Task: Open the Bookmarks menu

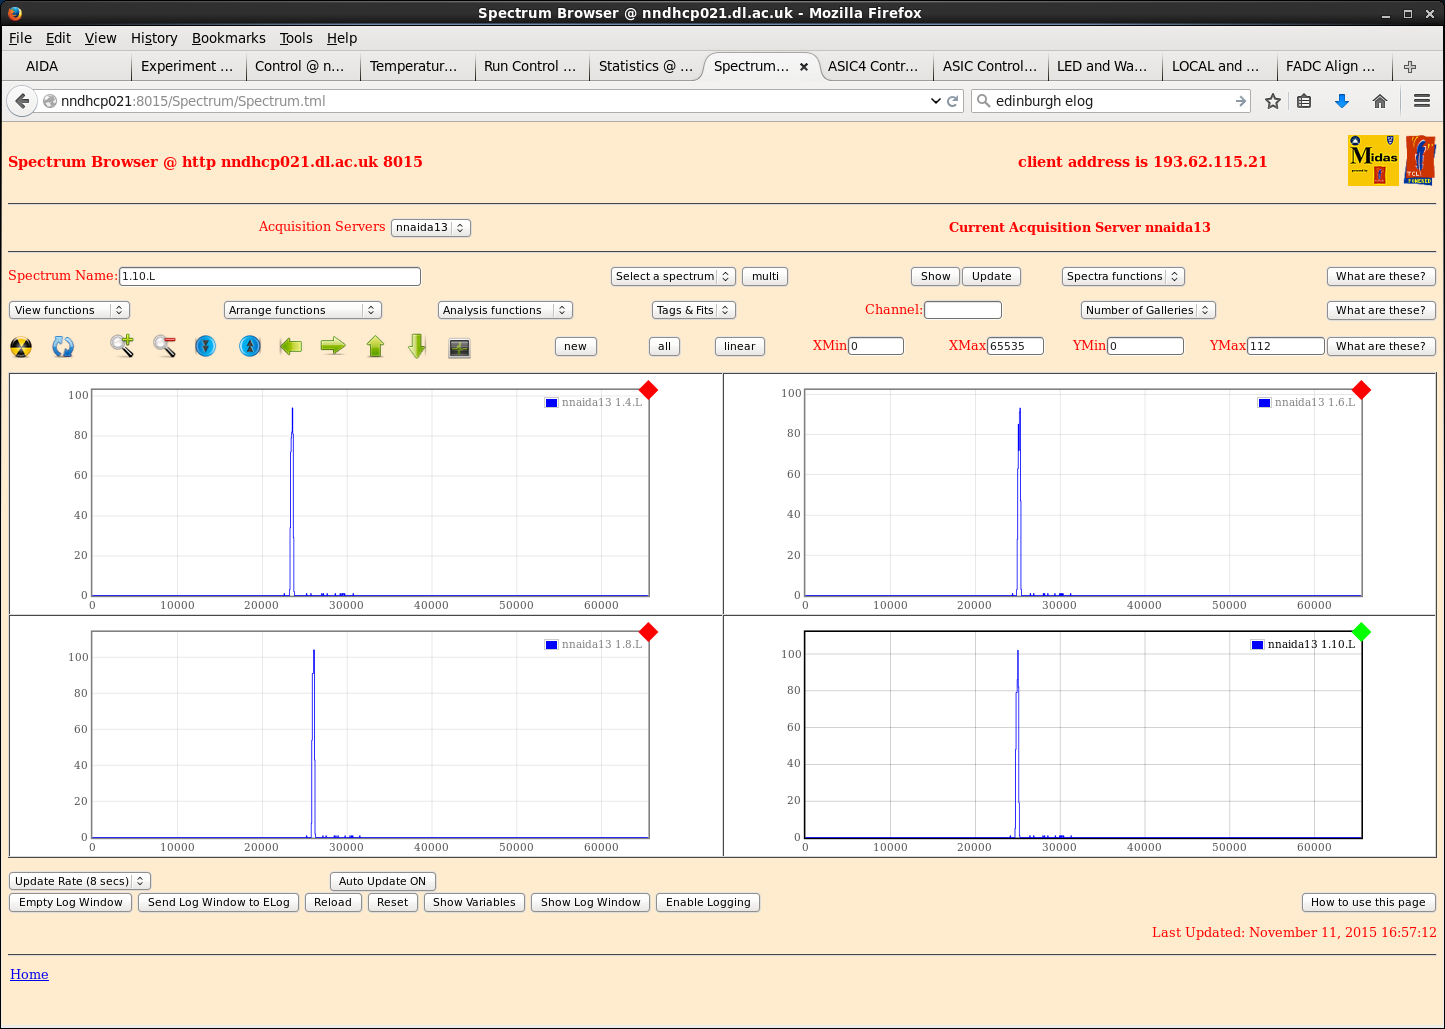Action: point(228,38)
